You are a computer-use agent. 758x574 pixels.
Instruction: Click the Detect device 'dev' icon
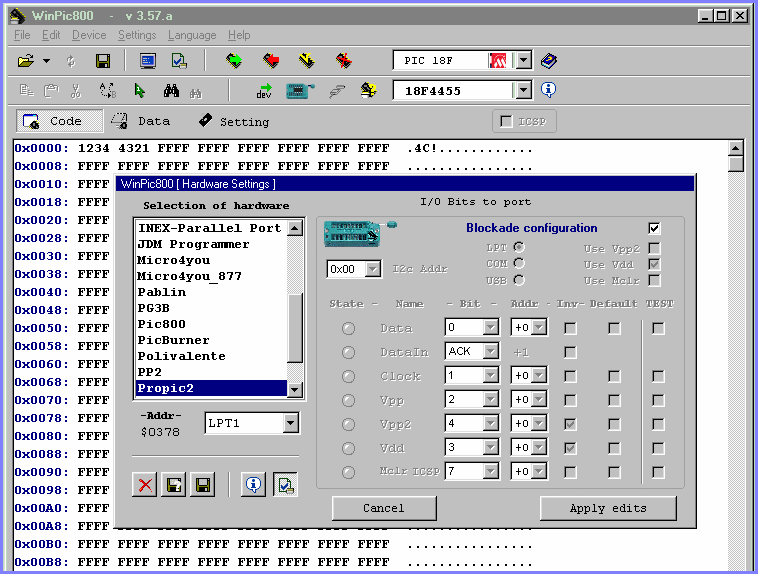tap(264, 90)
